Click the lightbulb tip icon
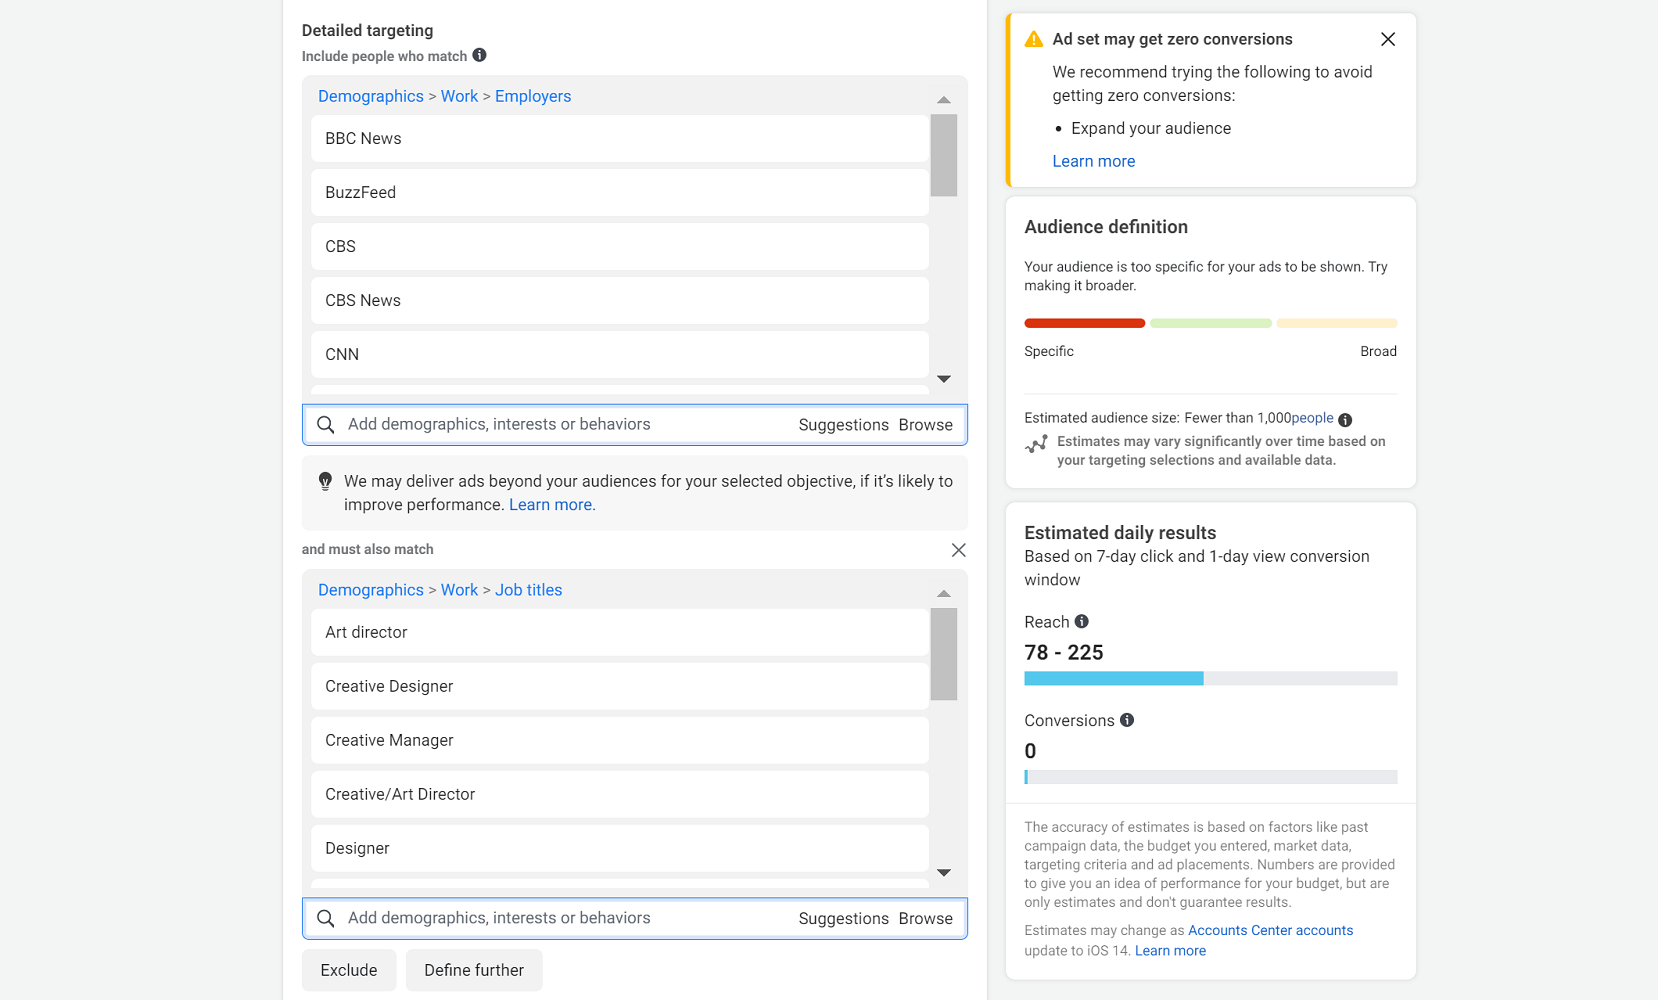The image size is (1658, 1000). pyautogui.click(x=325, y=481)
